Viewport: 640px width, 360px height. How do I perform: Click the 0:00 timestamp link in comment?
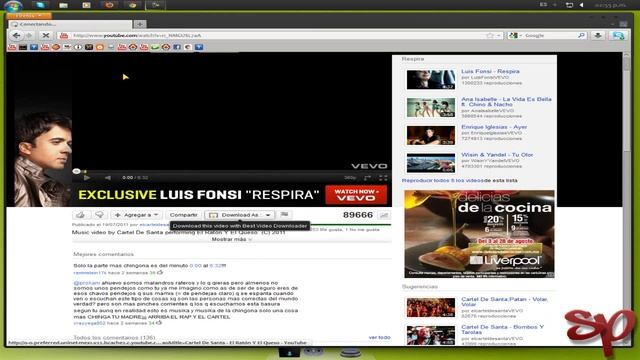point(196,265)
